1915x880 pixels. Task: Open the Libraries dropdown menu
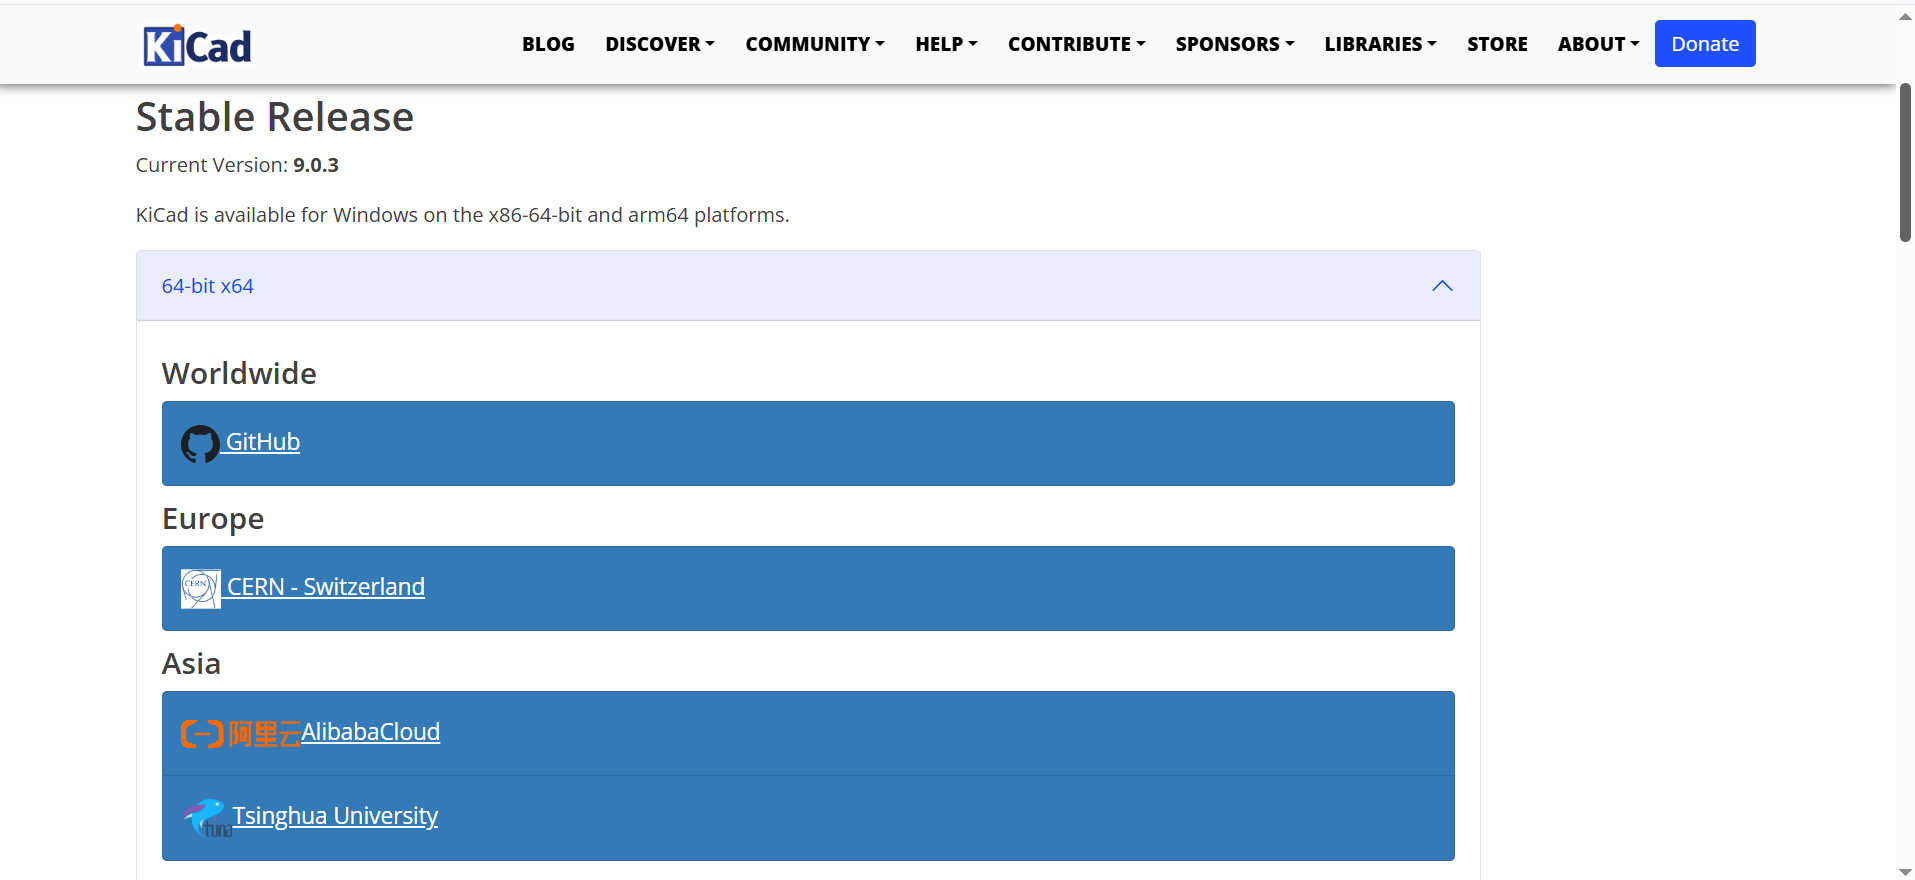click(x=1380, y=44)
